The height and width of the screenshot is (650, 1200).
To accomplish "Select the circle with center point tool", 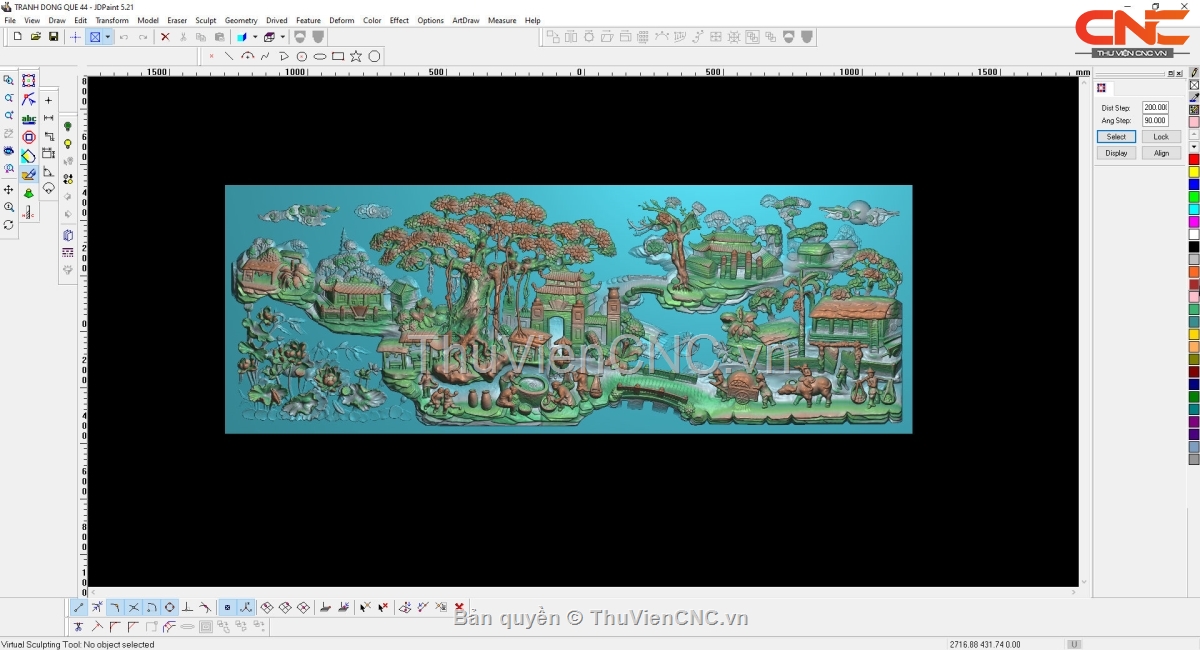I will (302, 56).
